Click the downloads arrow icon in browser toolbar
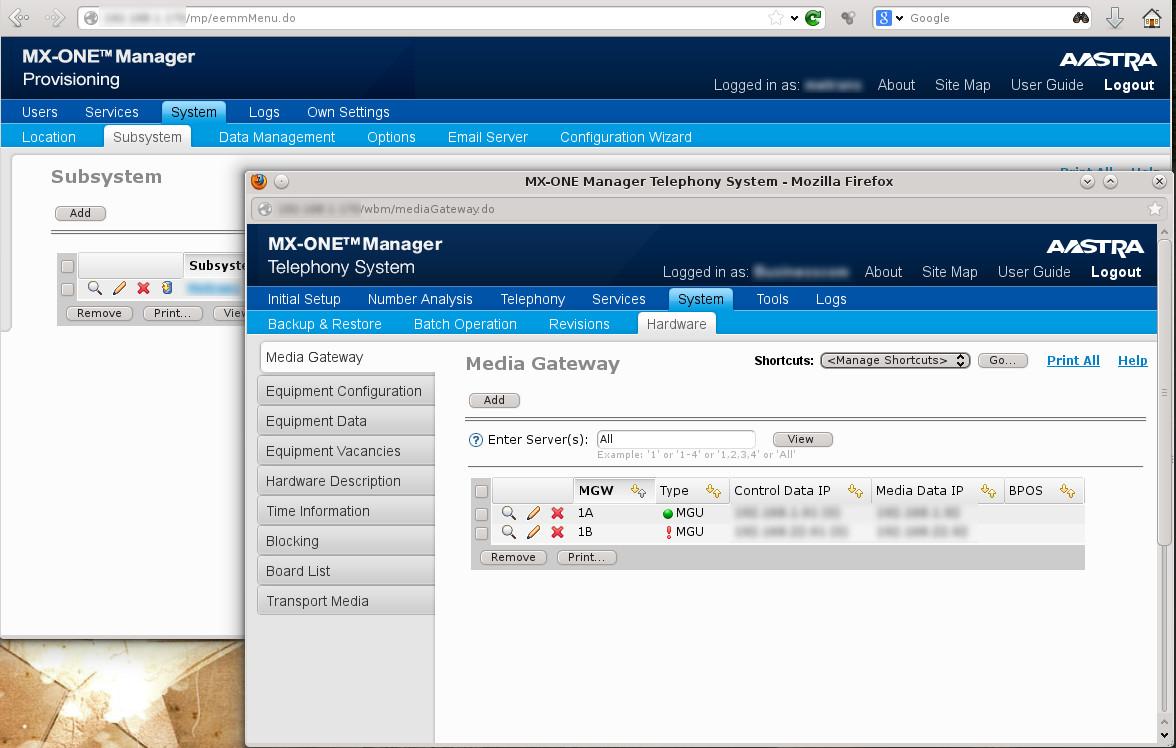This screenshot has height=748, width=1176. (1115, 17)
